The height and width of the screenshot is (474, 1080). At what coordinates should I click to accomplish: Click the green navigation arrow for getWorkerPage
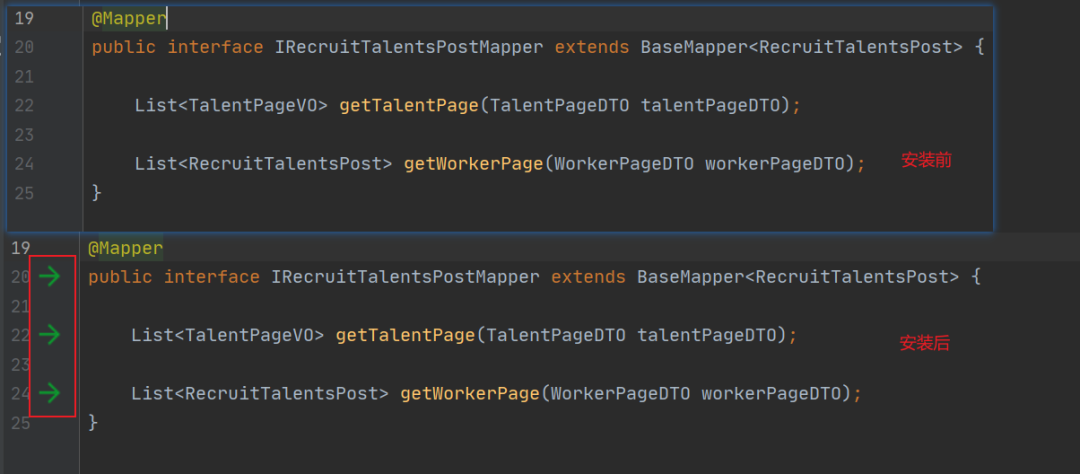[49, 393]
